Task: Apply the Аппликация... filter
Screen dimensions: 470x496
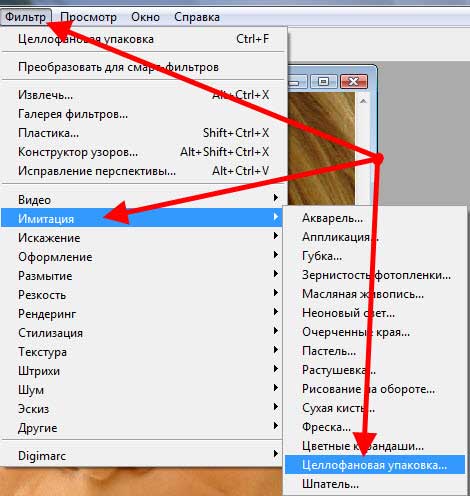Action: pyautogui.click(x=375, y=237)
